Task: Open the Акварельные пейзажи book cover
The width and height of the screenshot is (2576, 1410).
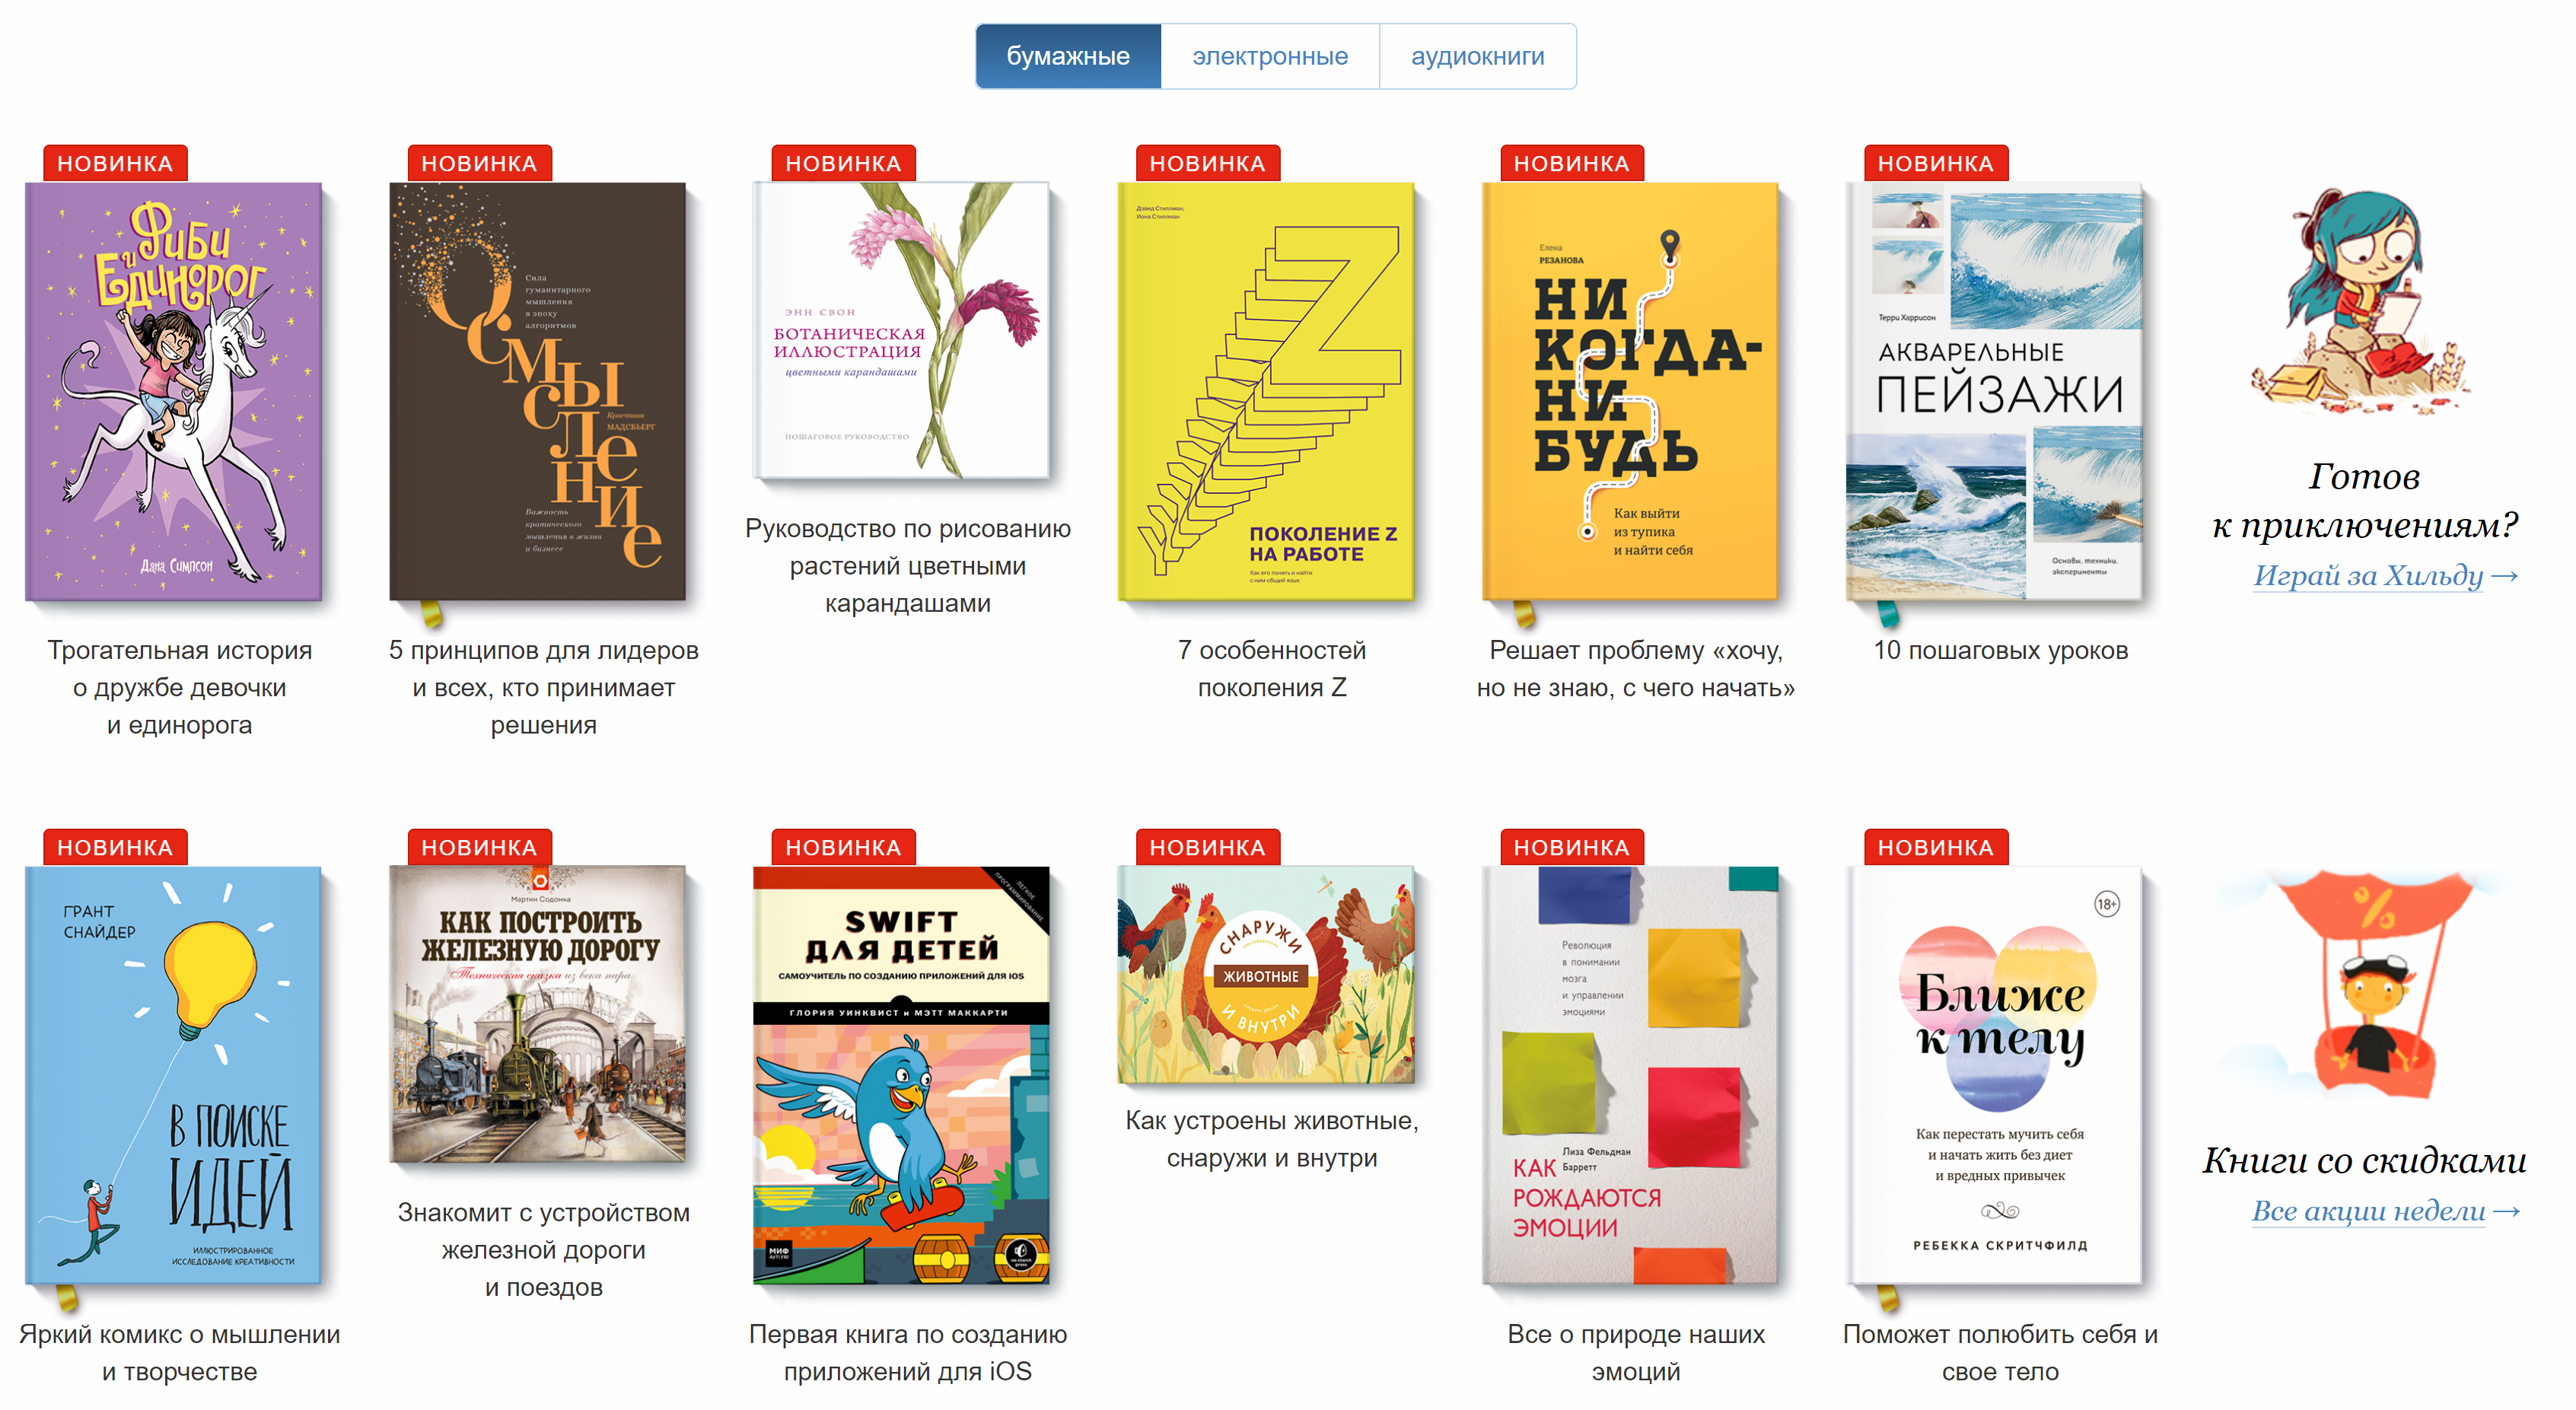Action: pyautogui.click(x=1994, y=392)
